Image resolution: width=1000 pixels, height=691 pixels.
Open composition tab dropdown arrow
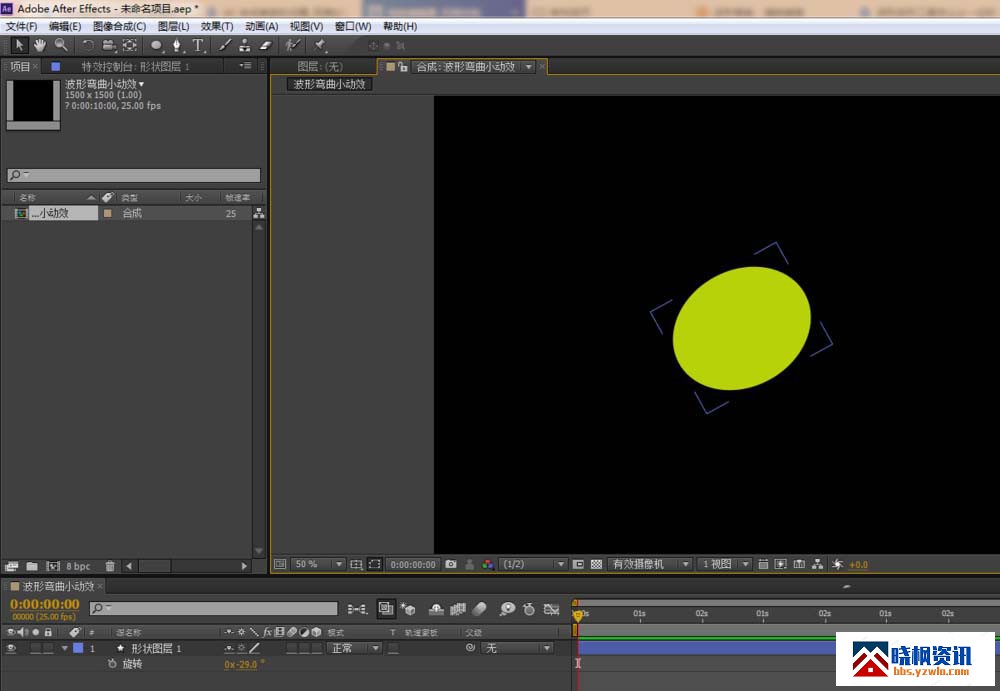coord(529,66)
